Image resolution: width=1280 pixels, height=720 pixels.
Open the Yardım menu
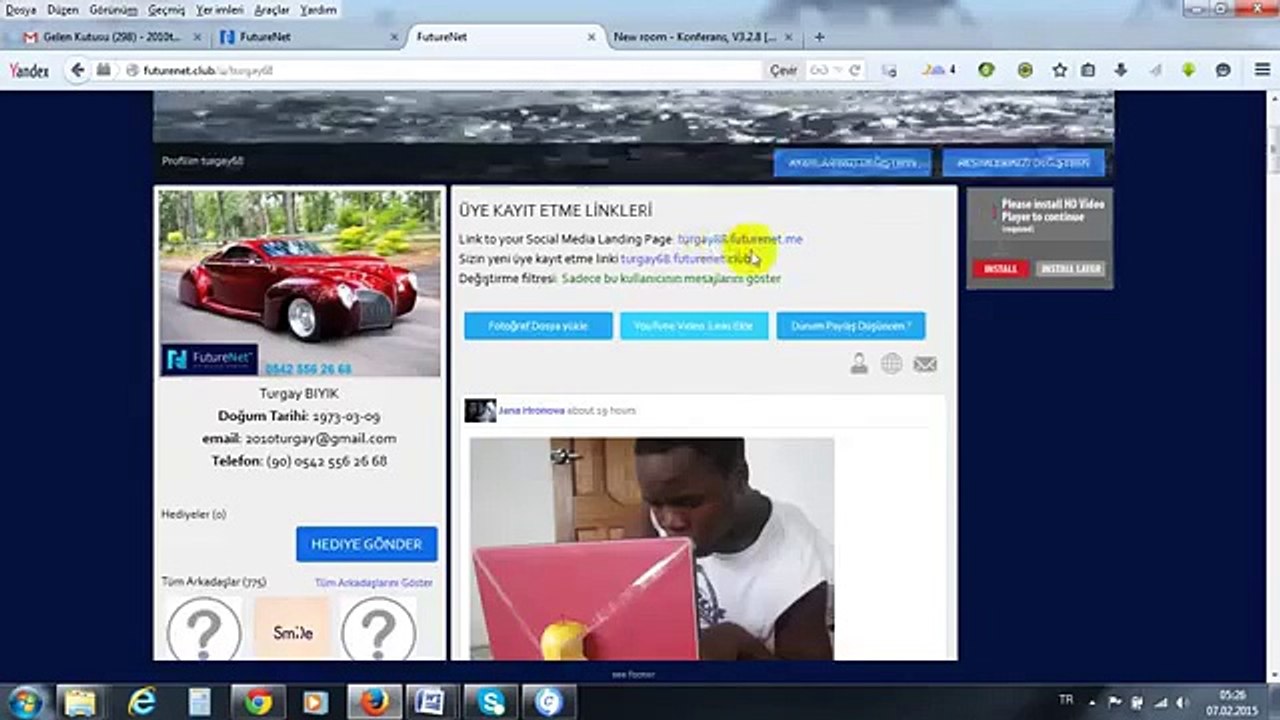[x=318, y=10]
